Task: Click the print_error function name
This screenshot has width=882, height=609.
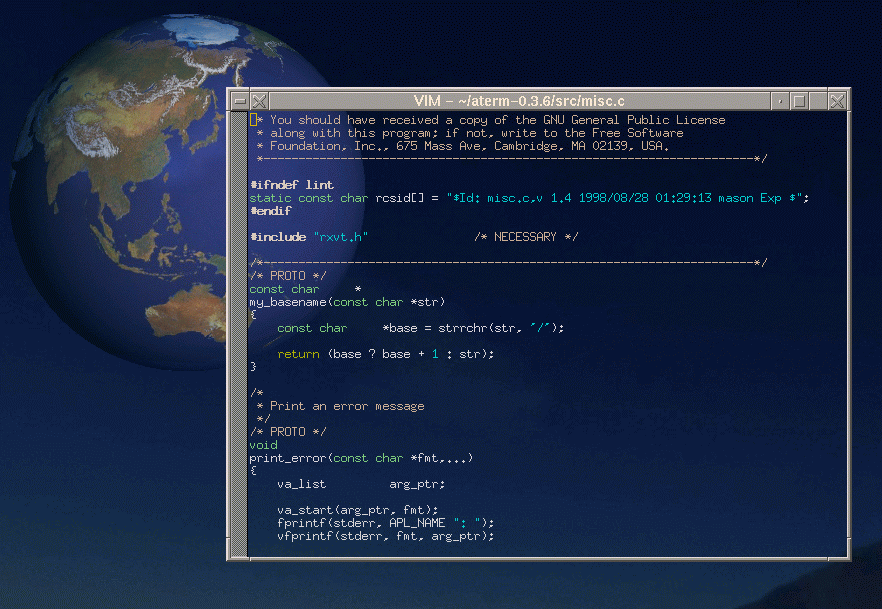Action: coord(288,458)
